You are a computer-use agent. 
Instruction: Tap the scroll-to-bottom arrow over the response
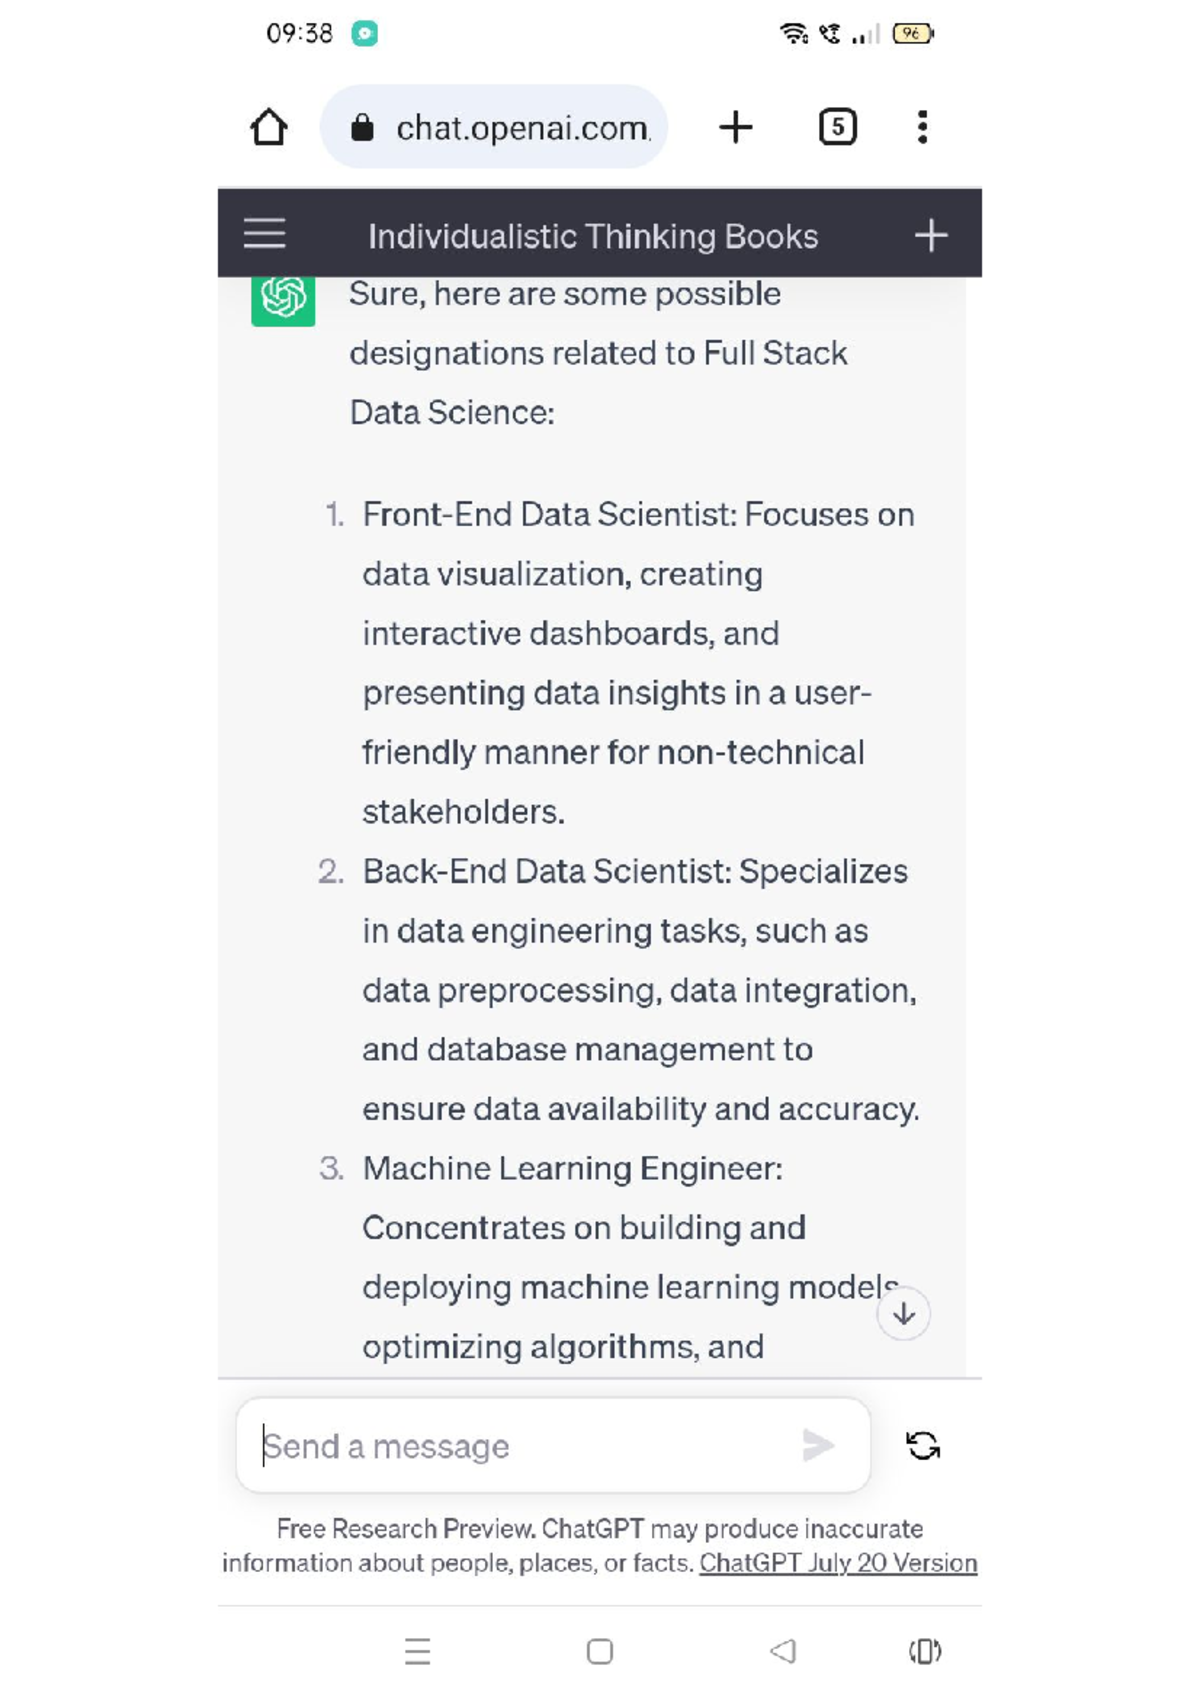tap(903, 1313)
